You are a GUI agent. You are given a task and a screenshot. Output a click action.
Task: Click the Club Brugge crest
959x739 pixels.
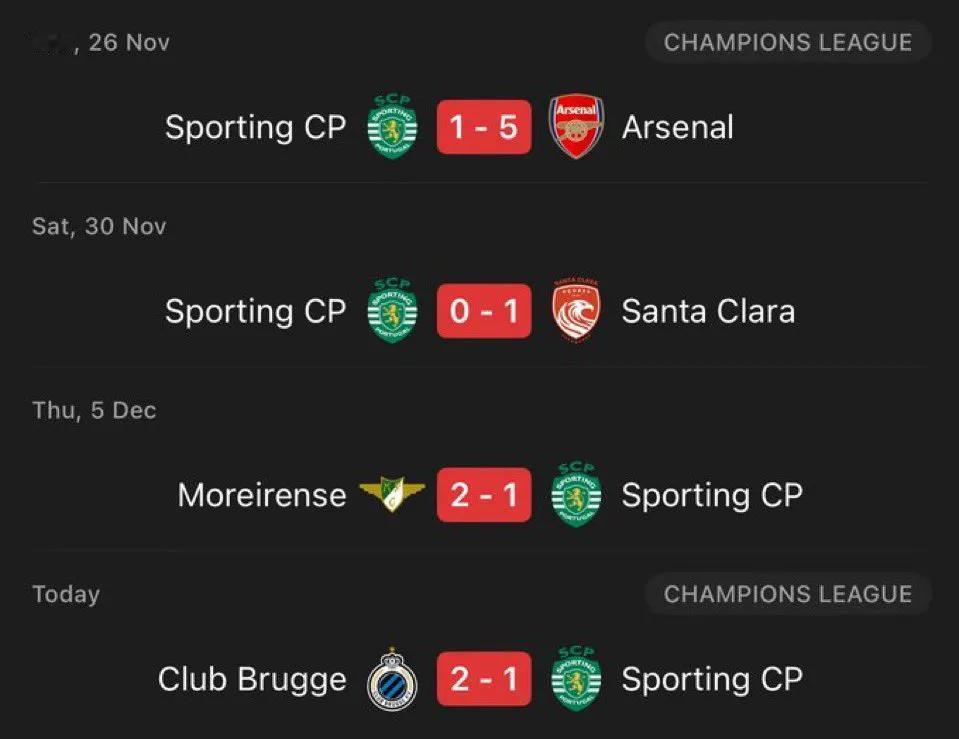pos(392,678)
